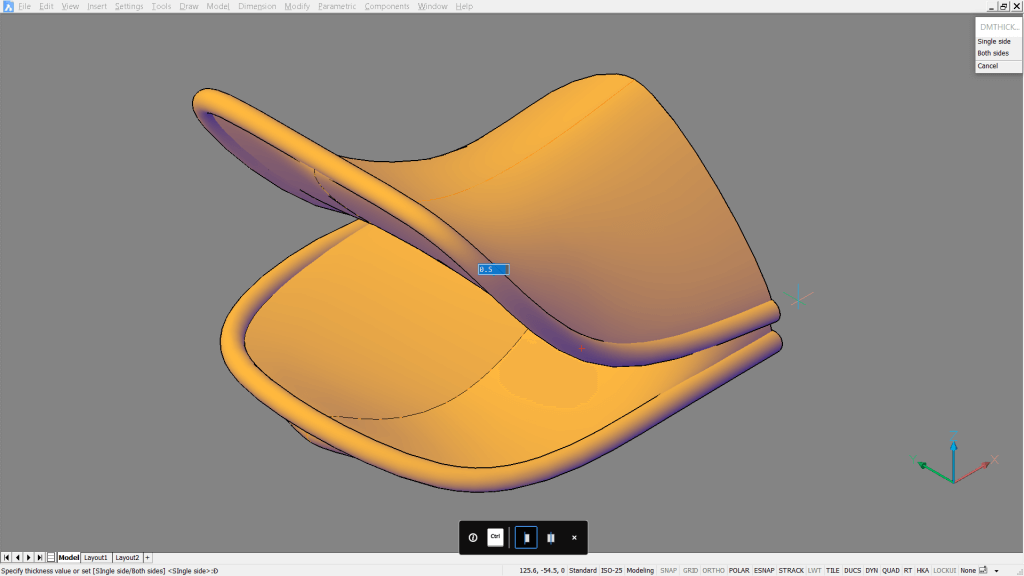The image size is (1024, 576).
Task: Select the Both sides icon in hotkey assistant
Action: click(x=550, y=537)
